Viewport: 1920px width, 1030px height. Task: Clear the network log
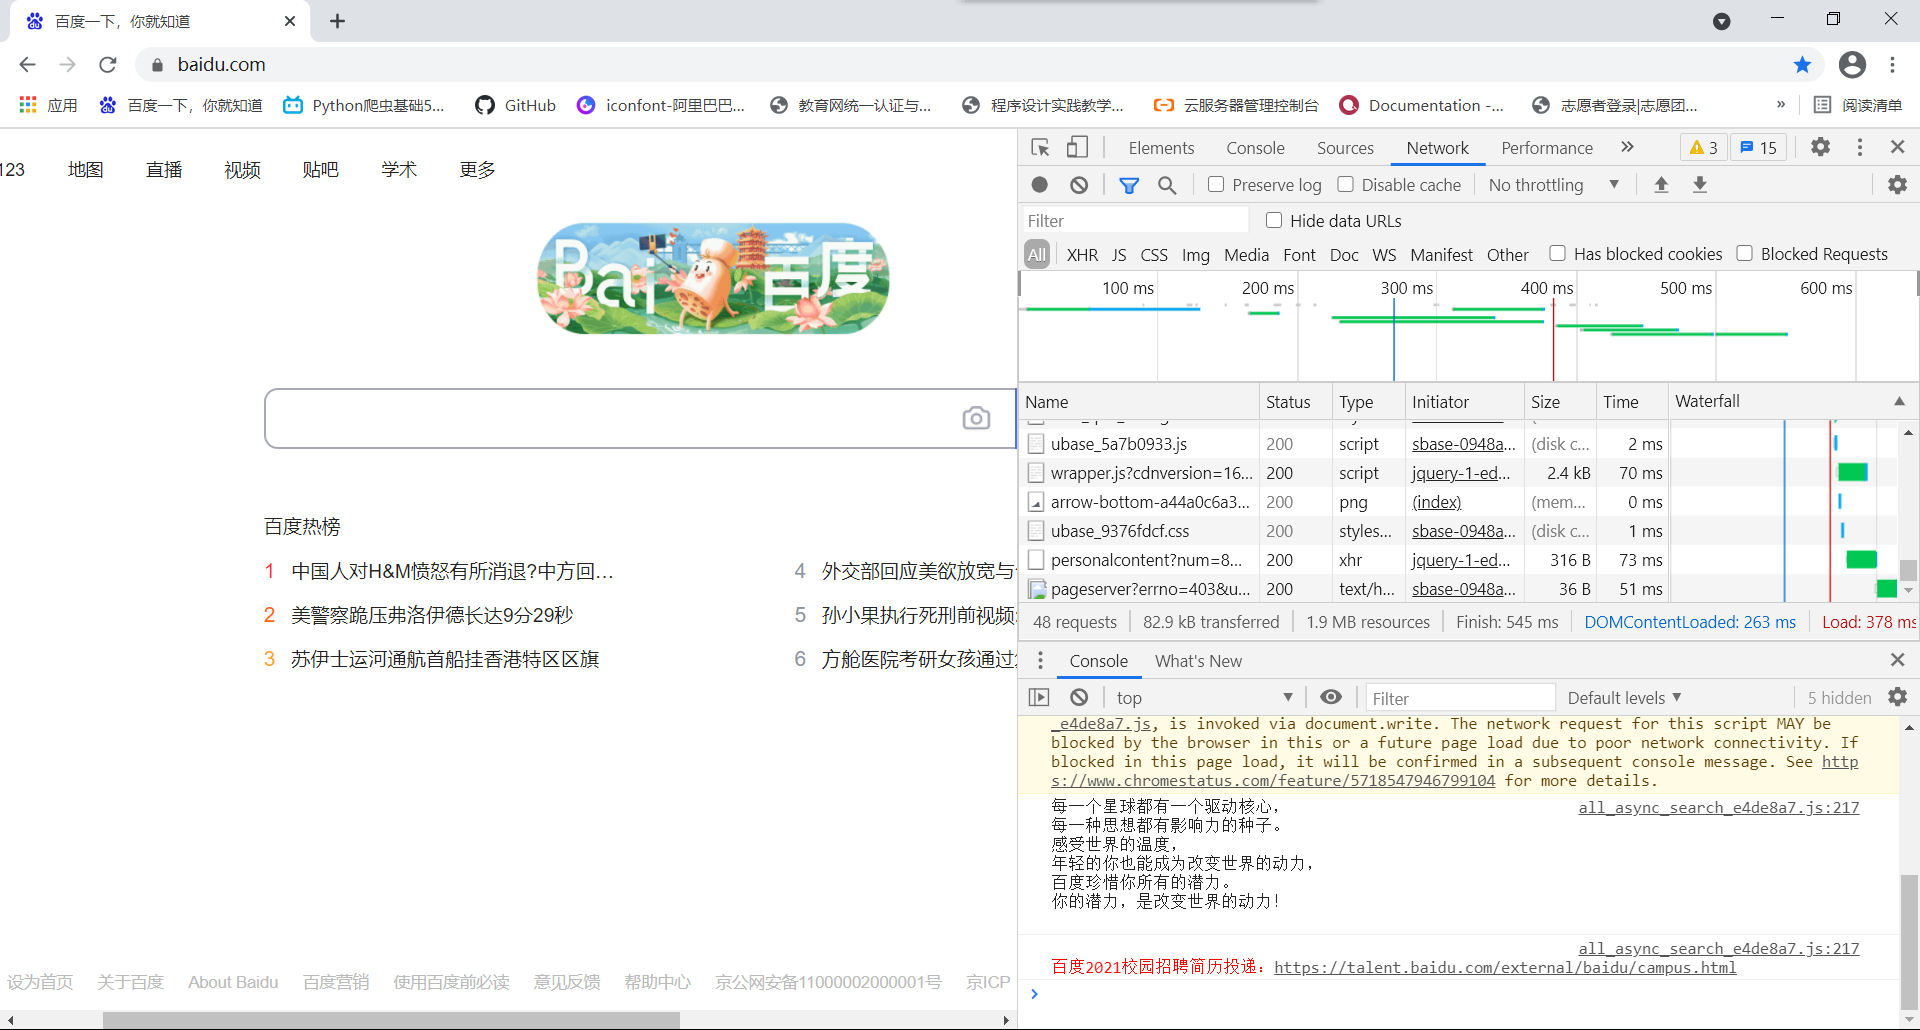click(1079, 185)
